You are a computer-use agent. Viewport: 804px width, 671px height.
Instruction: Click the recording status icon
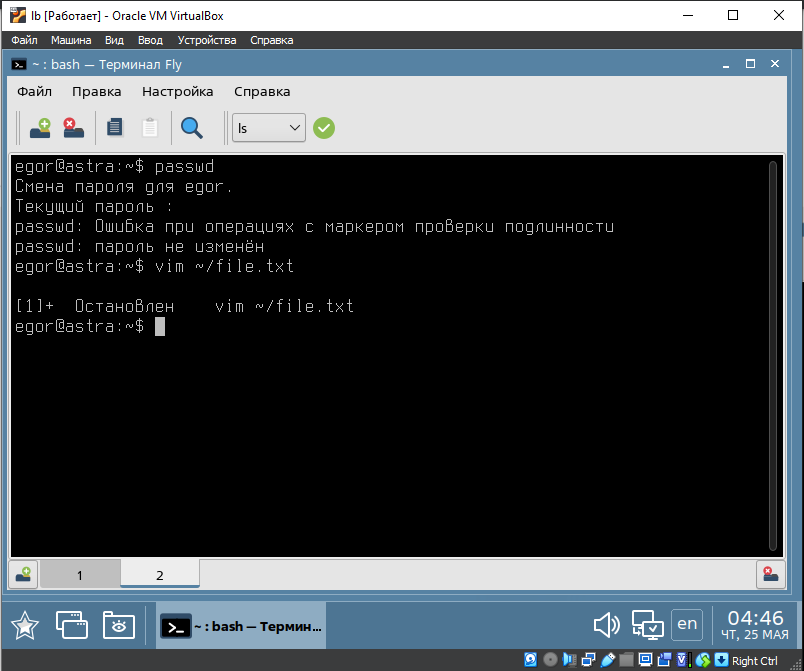click(x=664, y=660)
